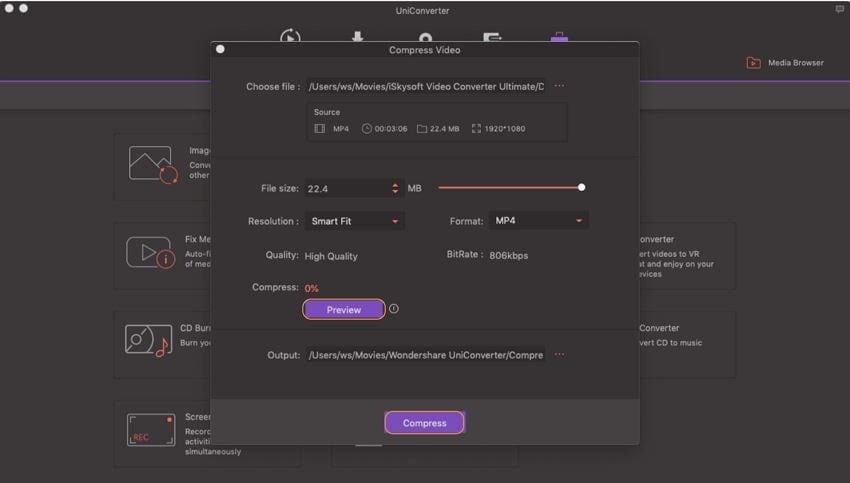Click info icon next to Preview
The width and height of the screenshot is (850, 483).
point(394,309)
